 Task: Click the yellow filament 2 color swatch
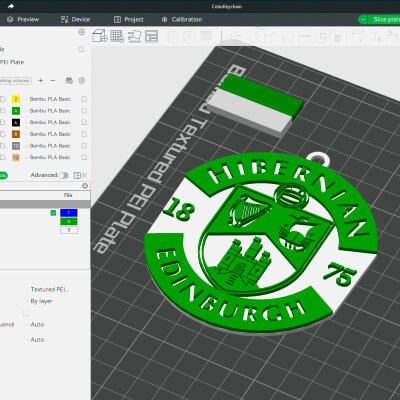tap(16, 99)
